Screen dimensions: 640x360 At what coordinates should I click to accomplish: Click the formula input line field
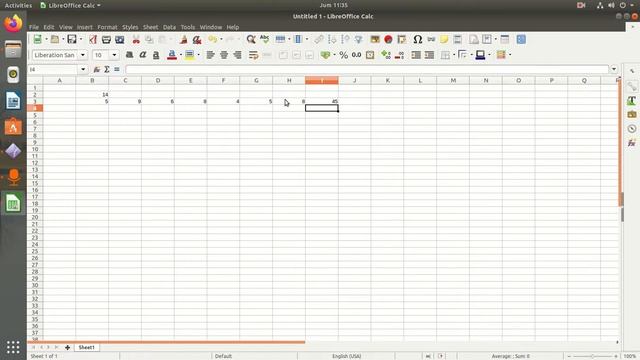367,69
